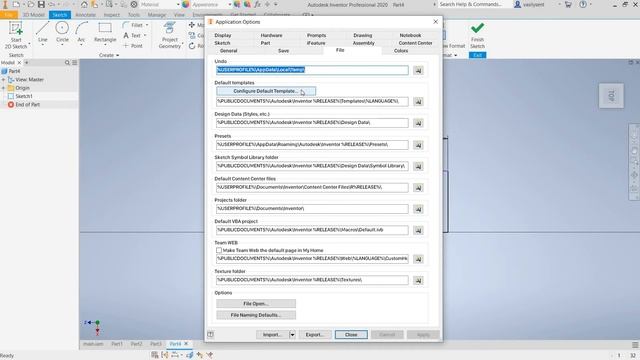This screenshot has width=640, height=360.
Task: Open the Import button dropdown arrow
Action: (292, 335)
